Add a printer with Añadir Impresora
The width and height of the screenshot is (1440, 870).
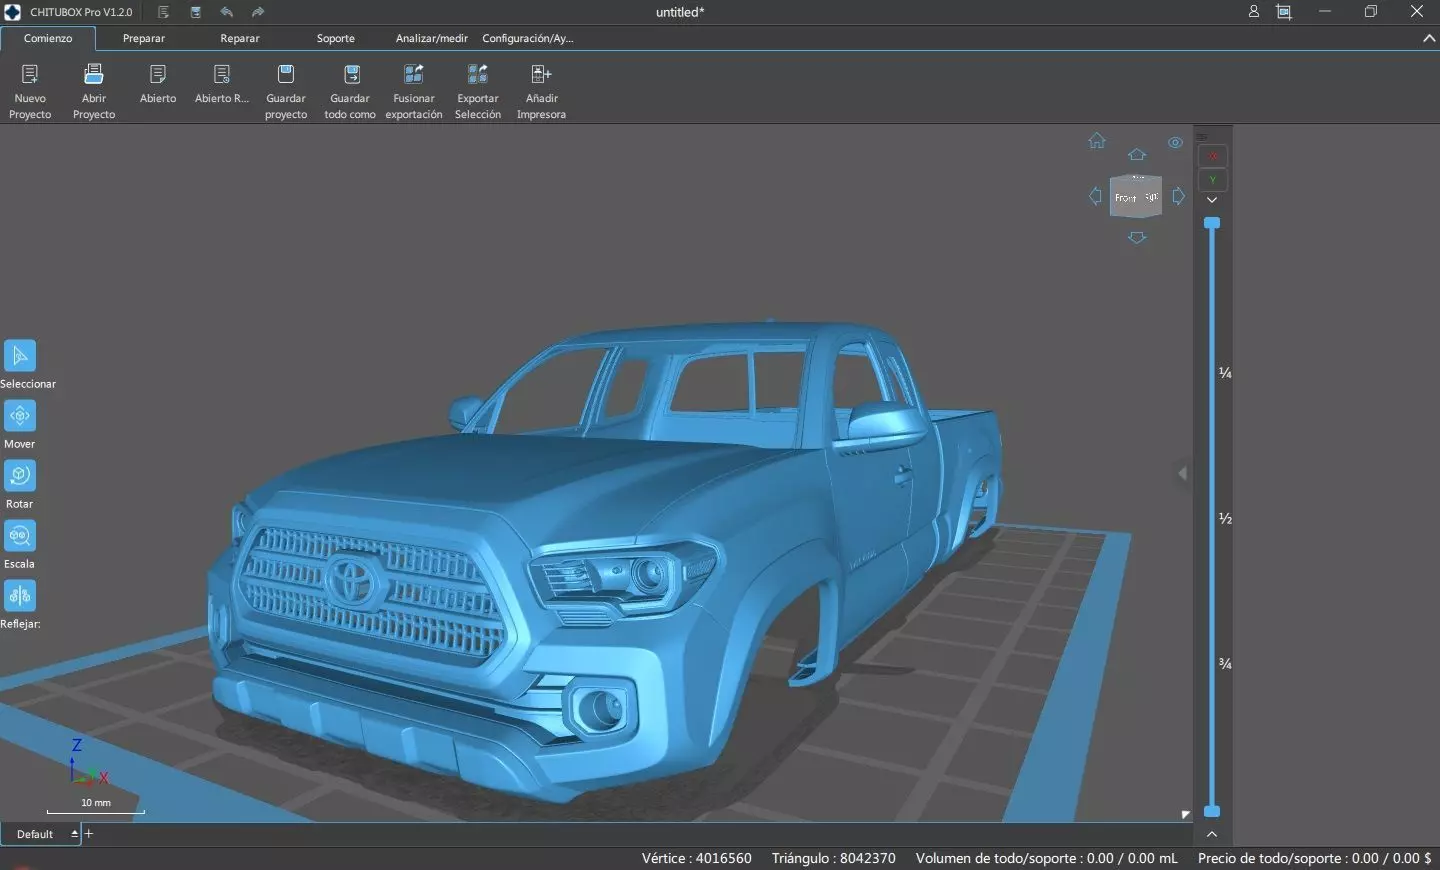pos(541,90)
